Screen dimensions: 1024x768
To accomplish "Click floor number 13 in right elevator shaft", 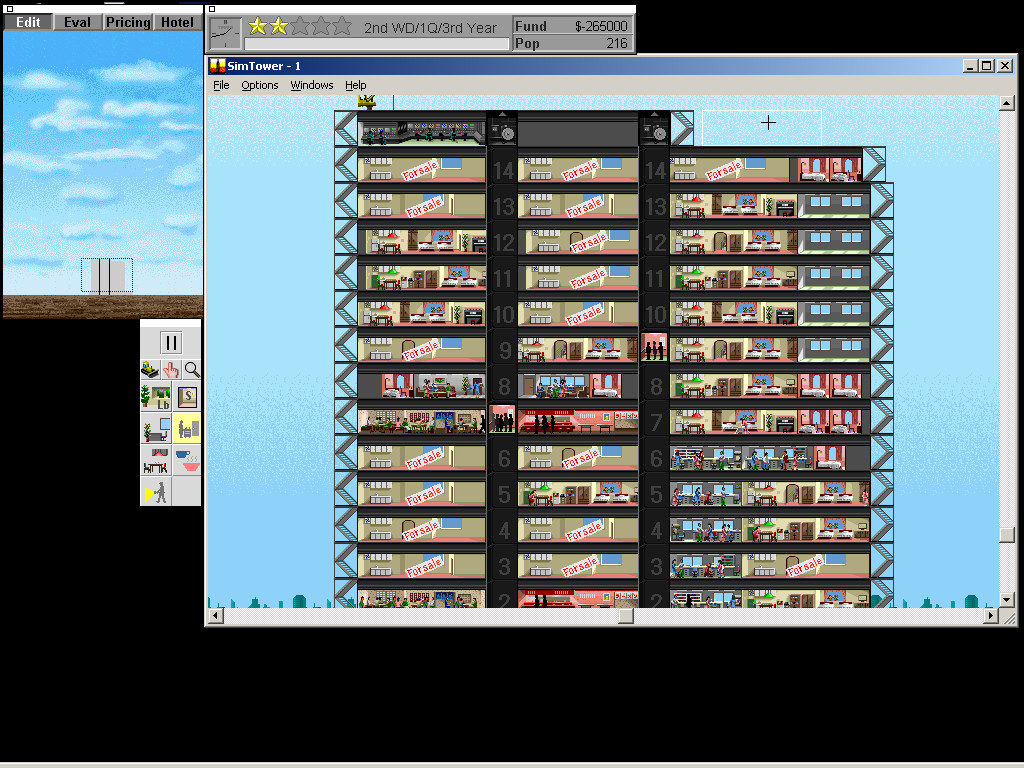I will pos(654,207).
